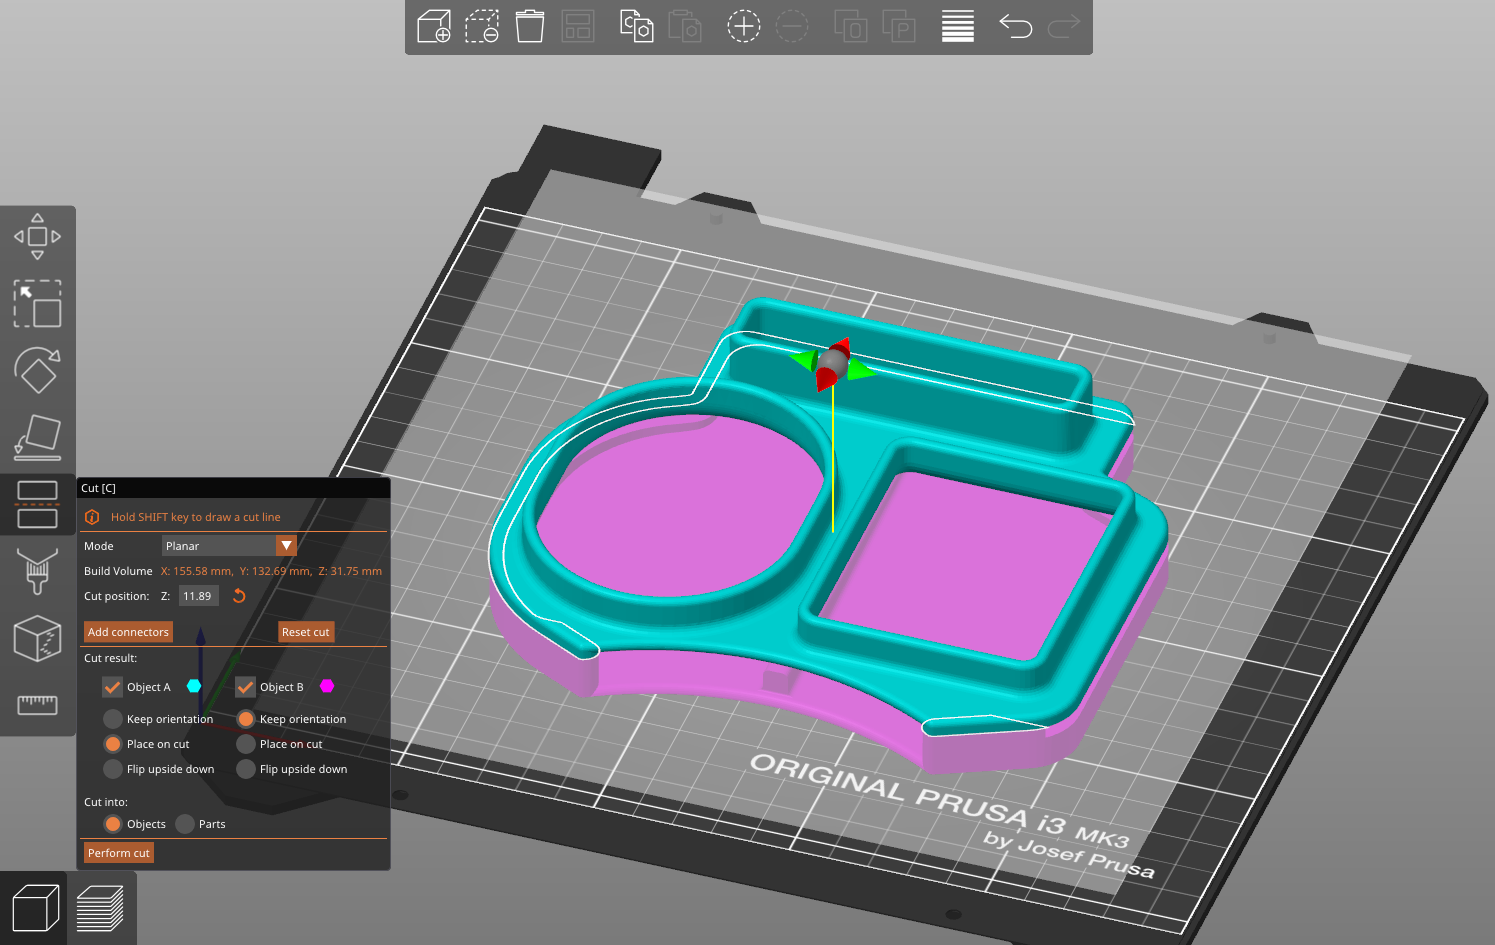Image resolution: width=1495 pixels, height=945 pixels.
Task: Click the Copy icon in toolbar
Action: click(x=636, y=26)
